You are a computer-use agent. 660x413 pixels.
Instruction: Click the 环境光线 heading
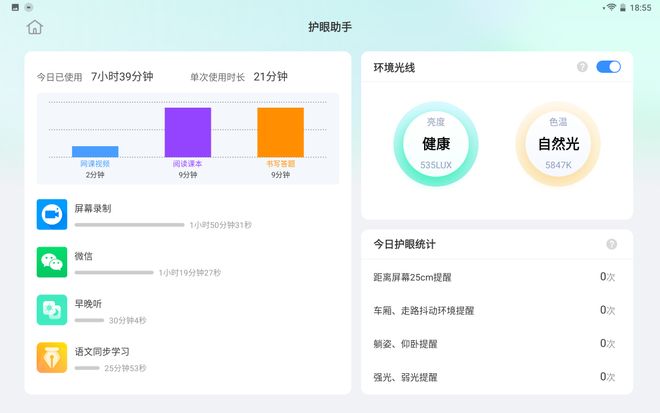[x=394, y=67]
